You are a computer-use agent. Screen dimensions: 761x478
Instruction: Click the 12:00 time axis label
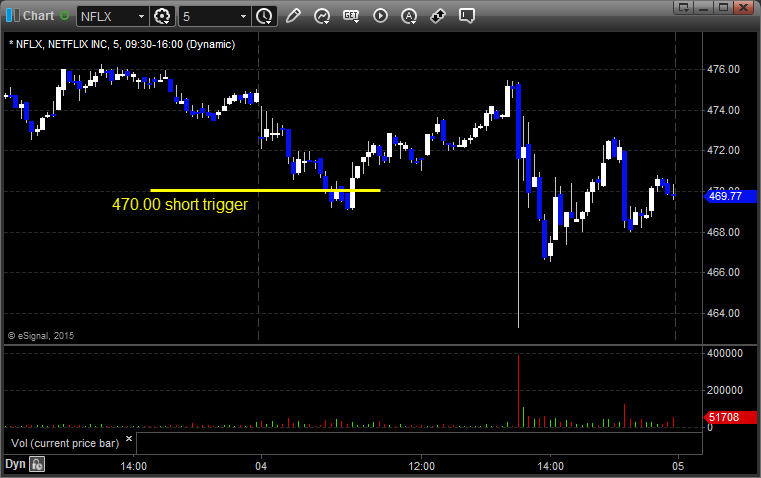pyautogui.click(x=421, y=466)
